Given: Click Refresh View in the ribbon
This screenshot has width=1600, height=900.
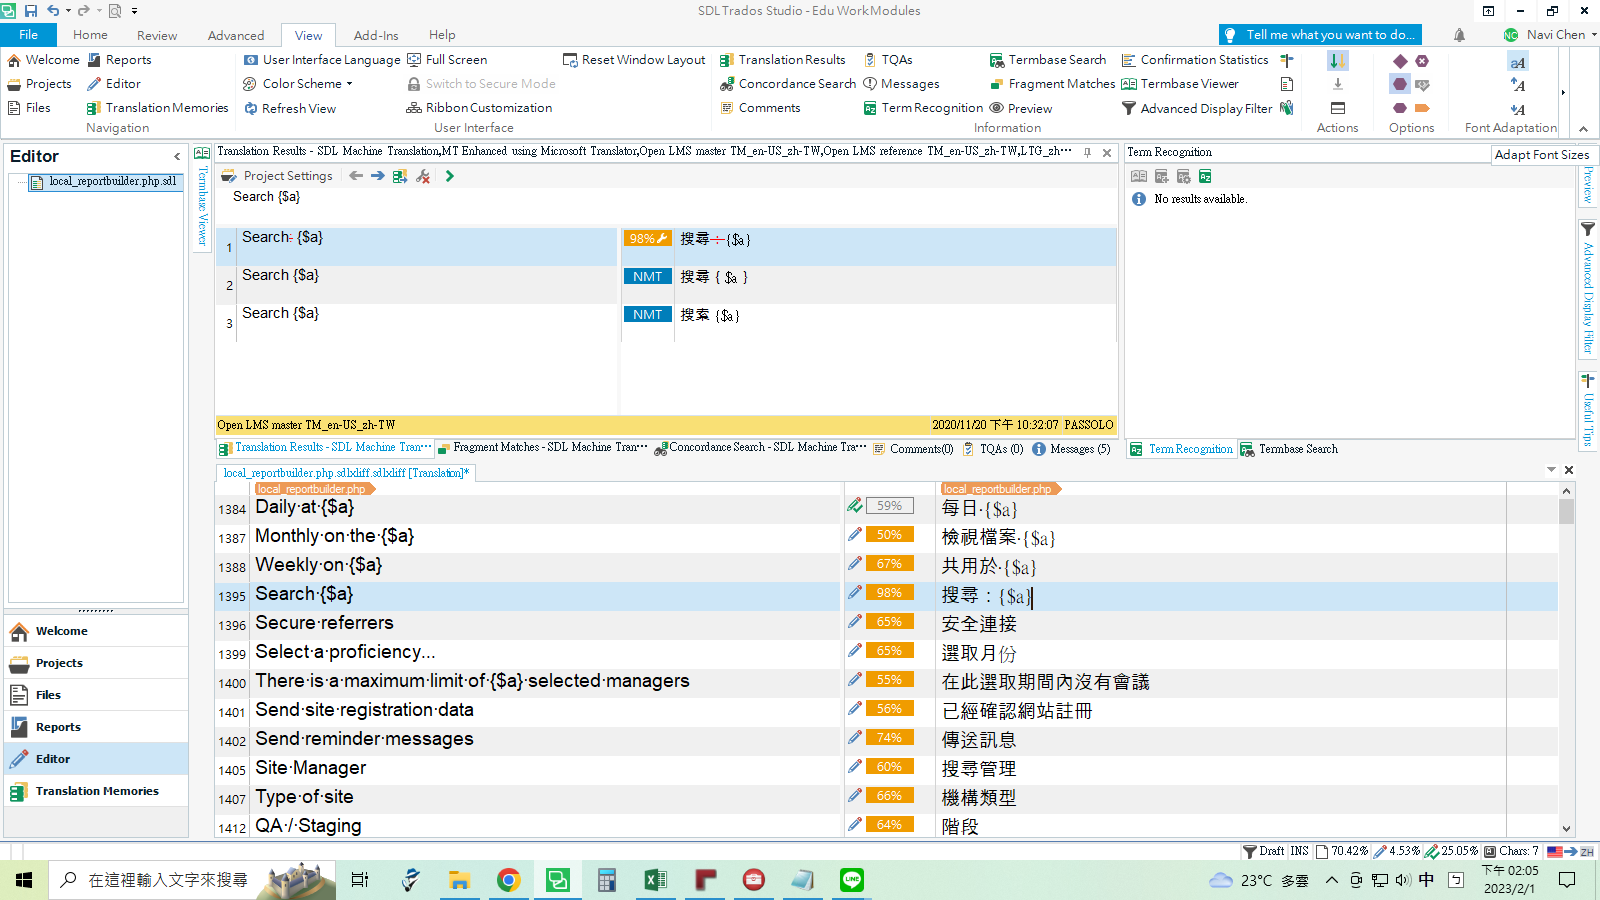Looking at the screenshot, I should pyautogui.click(x=289, y=108).
